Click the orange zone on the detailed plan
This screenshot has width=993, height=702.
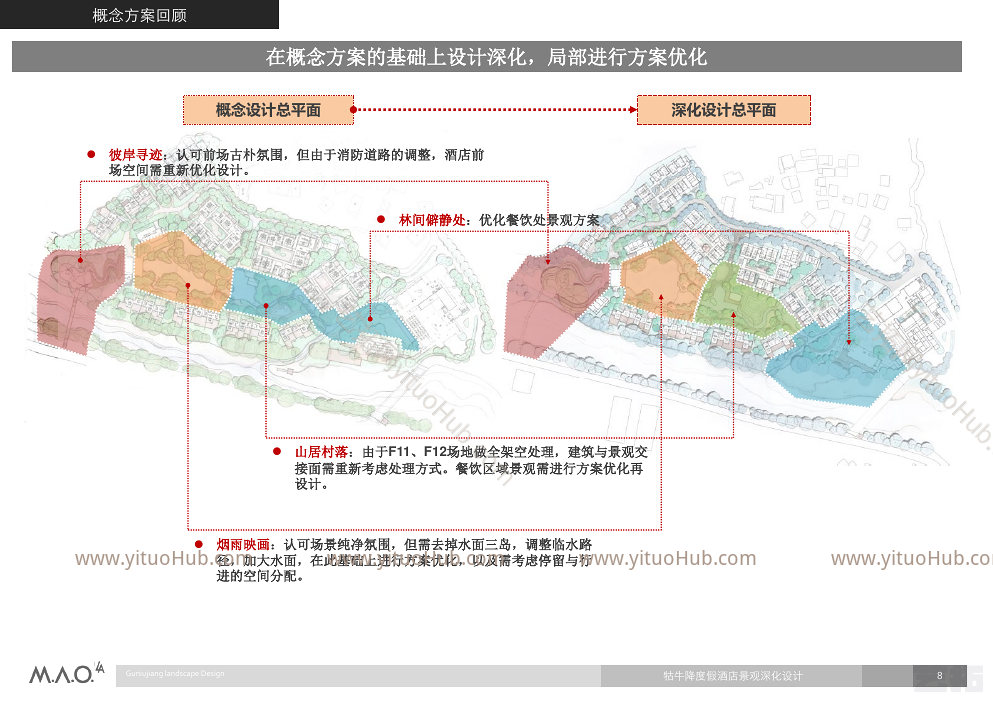click(662, 279)
